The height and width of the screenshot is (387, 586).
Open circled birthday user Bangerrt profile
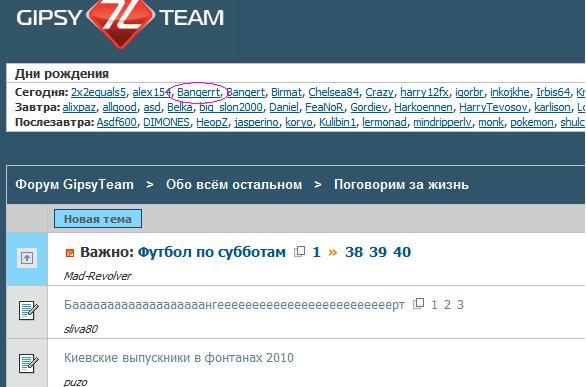click(x=198, y=92)
